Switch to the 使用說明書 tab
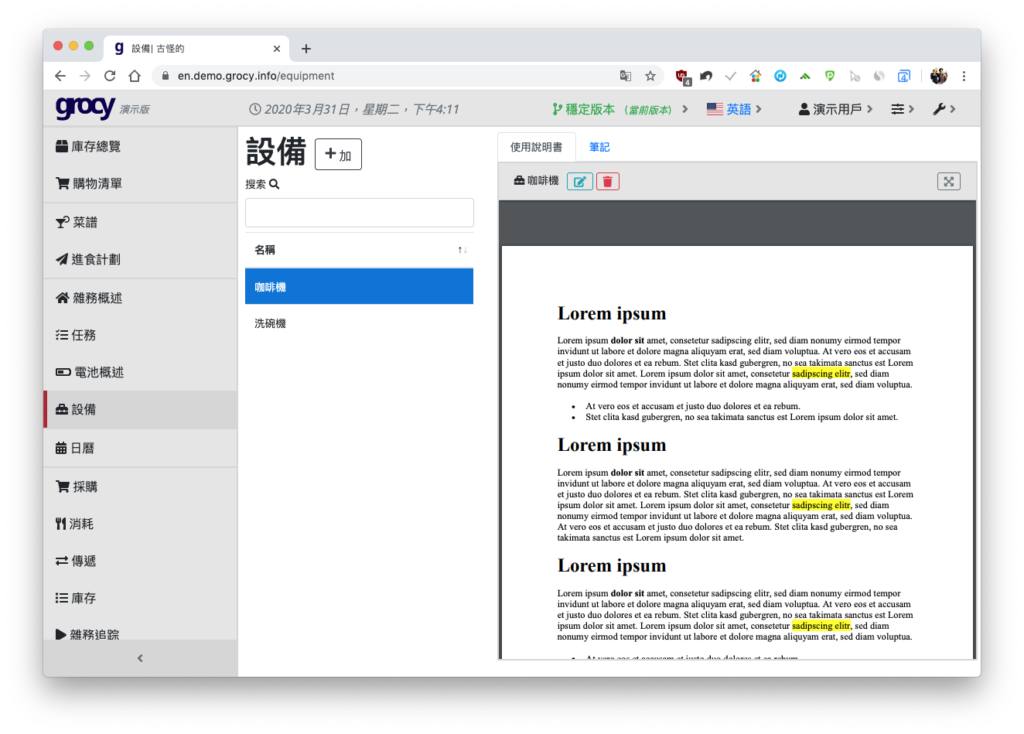This screenshot has height=734, width=1024. (536, 147)
